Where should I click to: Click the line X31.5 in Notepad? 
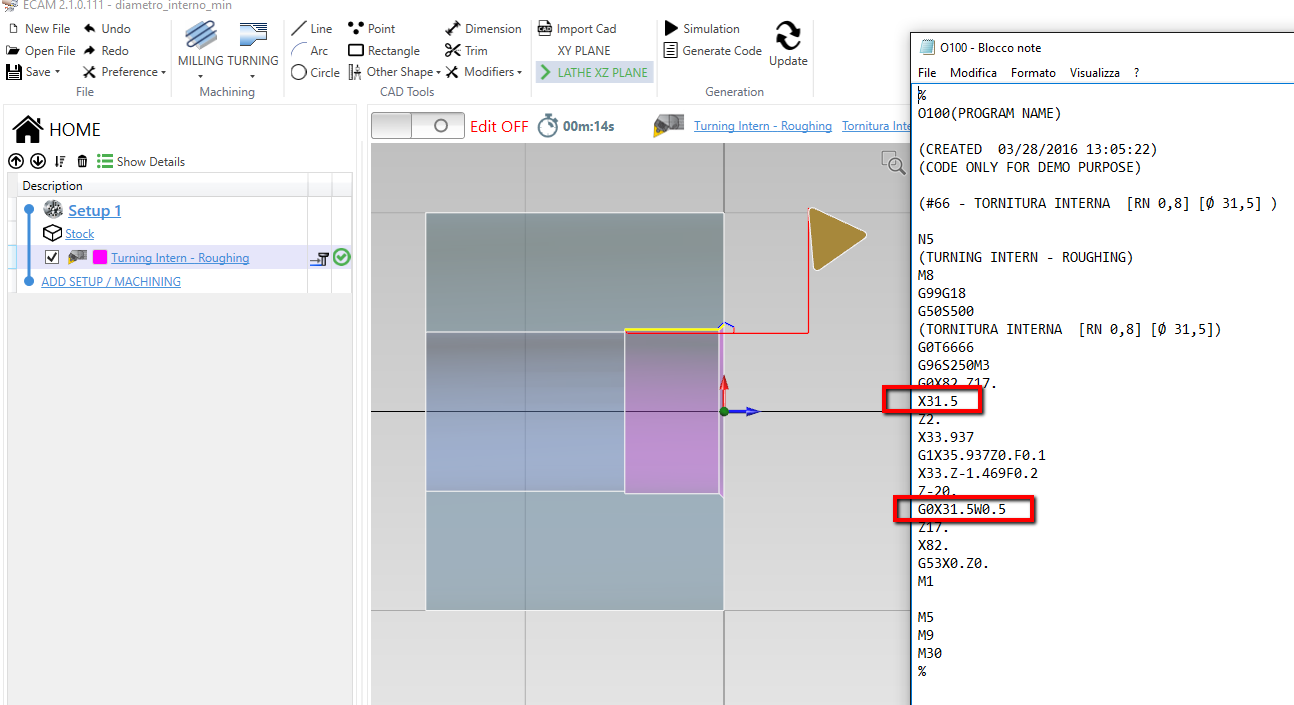point(938,401)
